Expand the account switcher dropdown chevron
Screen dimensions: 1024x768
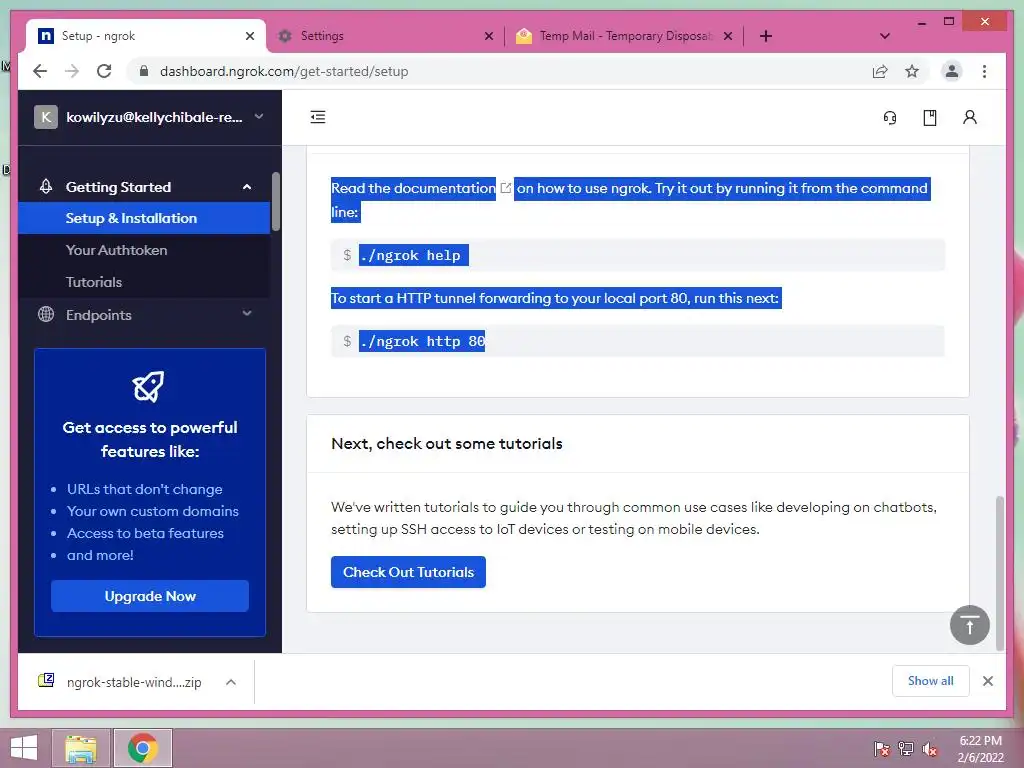click(x=259, y=117)
